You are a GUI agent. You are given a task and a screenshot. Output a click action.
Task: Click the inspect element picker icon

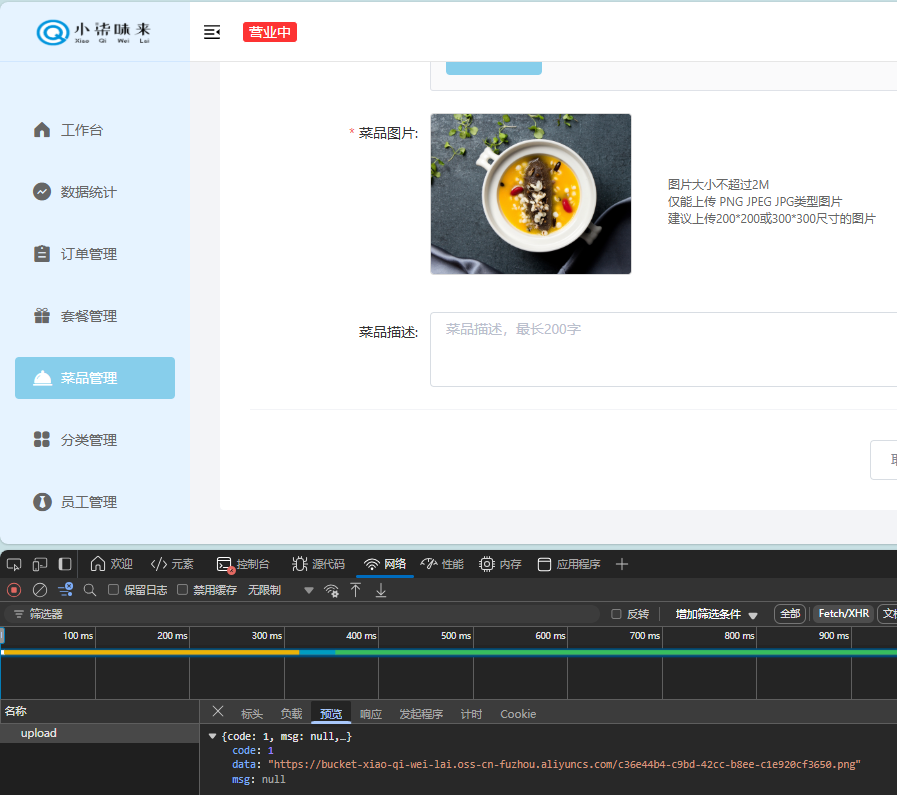pos(14,564)
